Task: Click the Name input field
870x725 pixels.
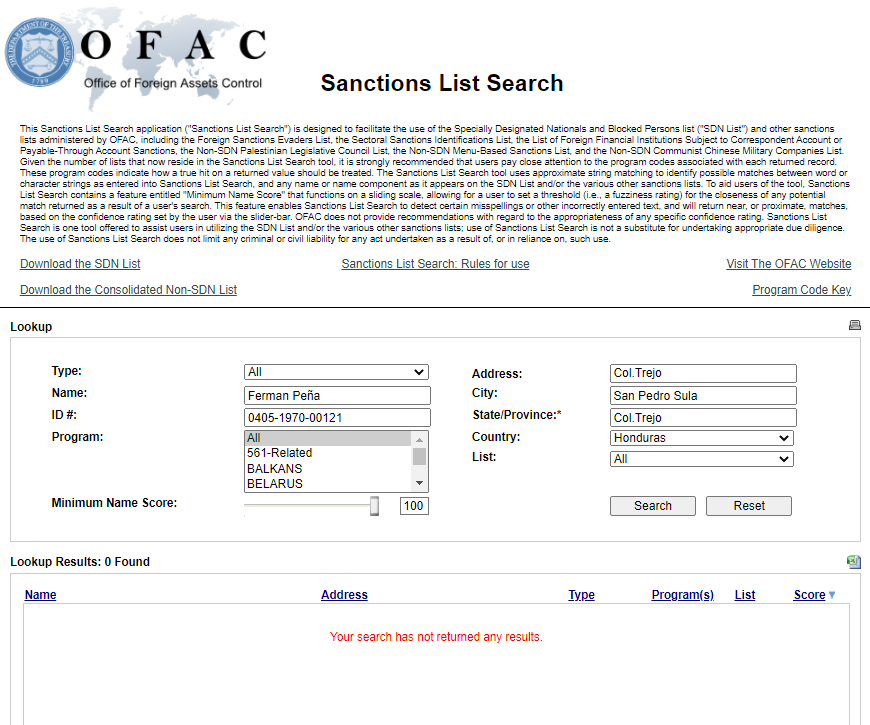Action: pos(336,395)
